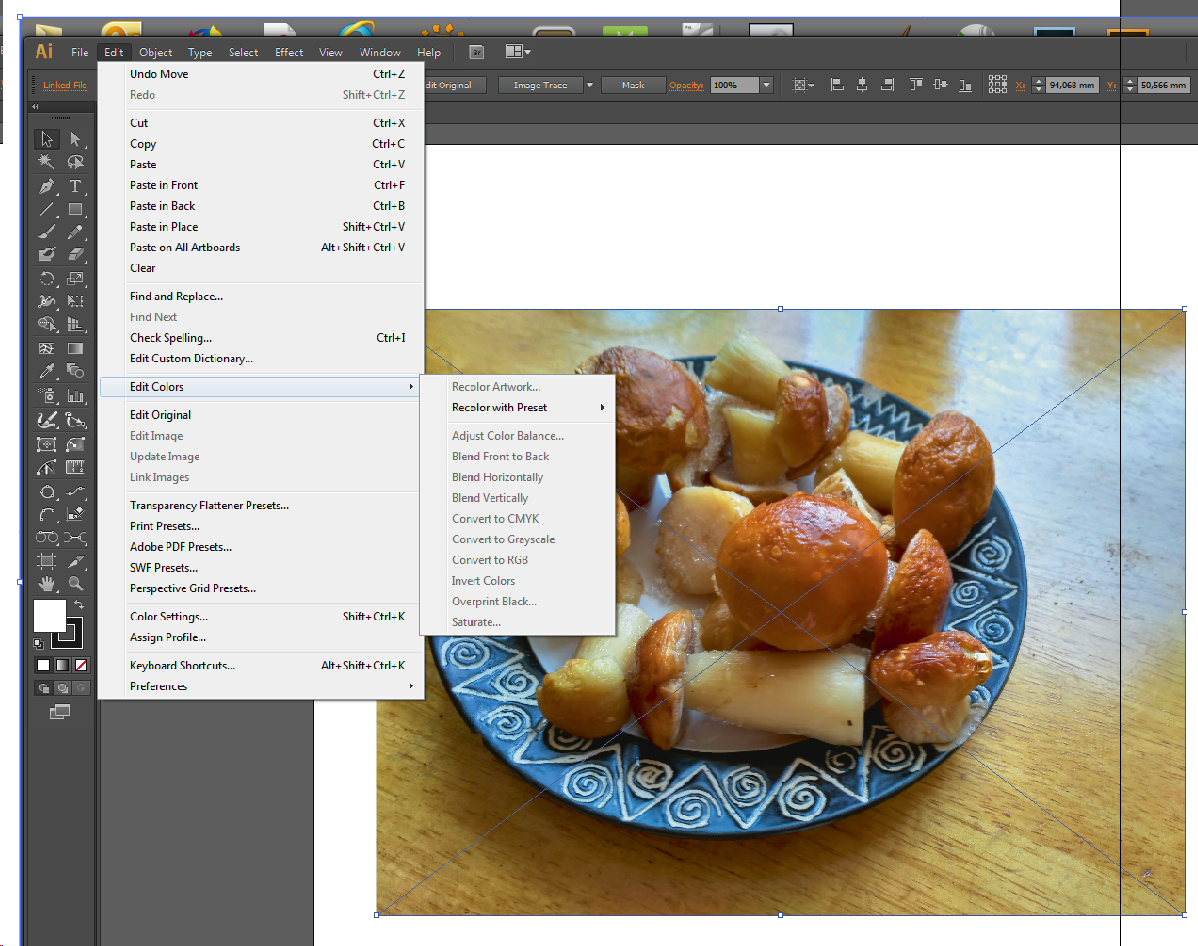This screenshot has height=946, width=1198.
Task: Open the Opacity percentage dropdown arrow
Action: coord(766,85)
